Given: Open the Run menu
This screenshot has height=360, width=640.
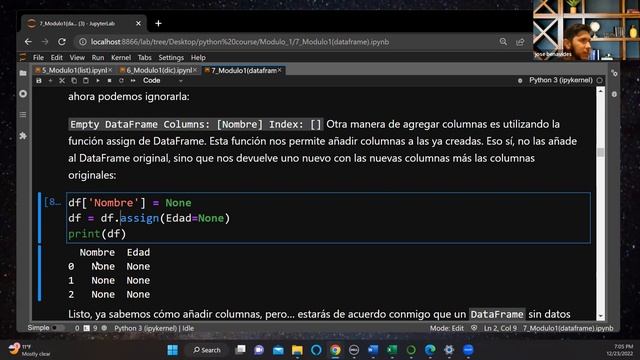Looking at the screenshot, I should [x=98, y=58].
